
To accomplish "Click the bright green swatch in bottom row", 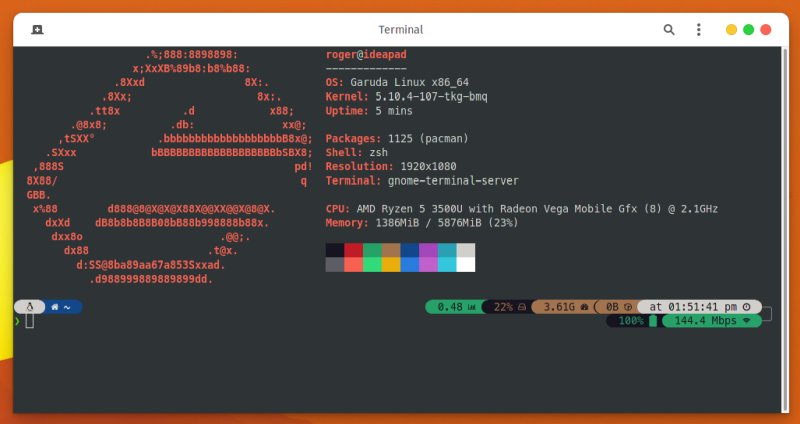I will [372, 265].
